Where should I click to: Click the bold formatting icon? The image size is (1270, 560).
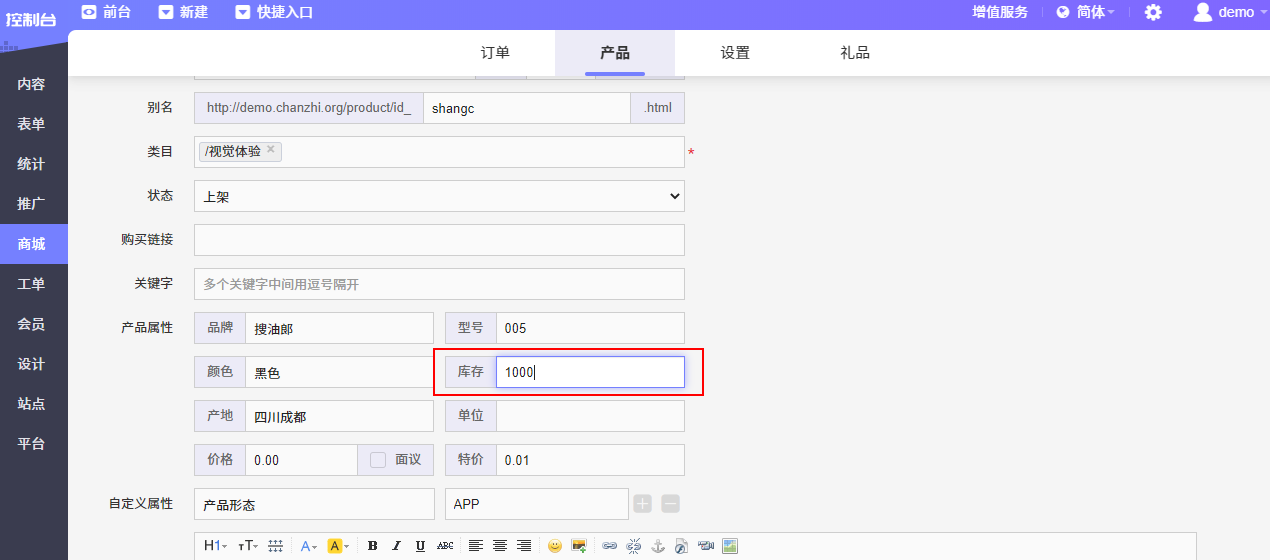coord(373,546)
